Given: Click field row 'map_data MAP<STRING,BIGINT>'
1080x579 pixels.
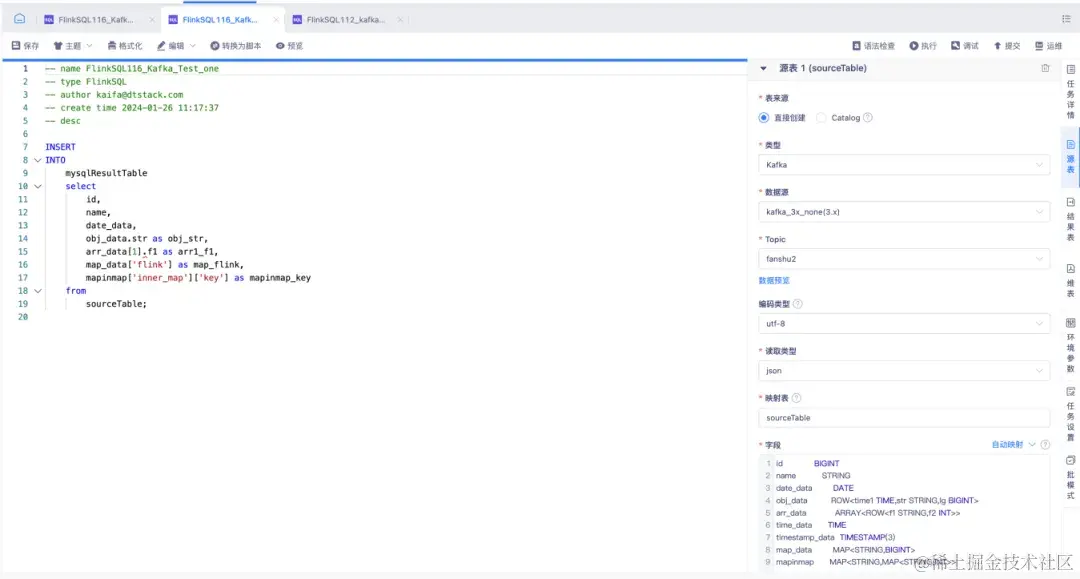Looking at the screenshot, I should [x=904, y=549].
